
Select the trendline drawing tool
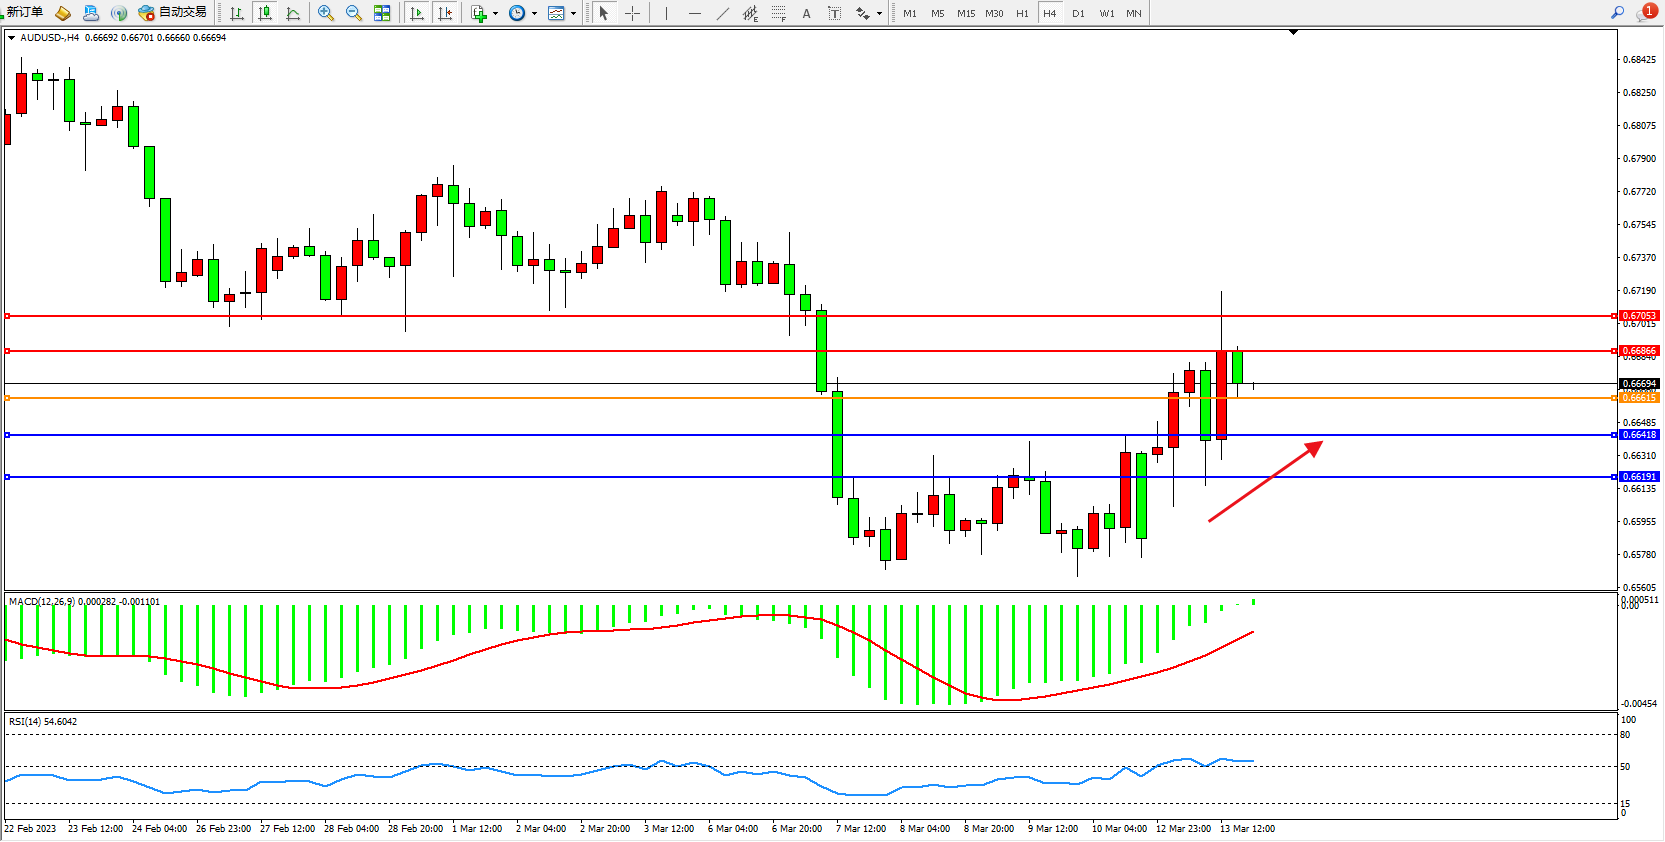point(722,13)
